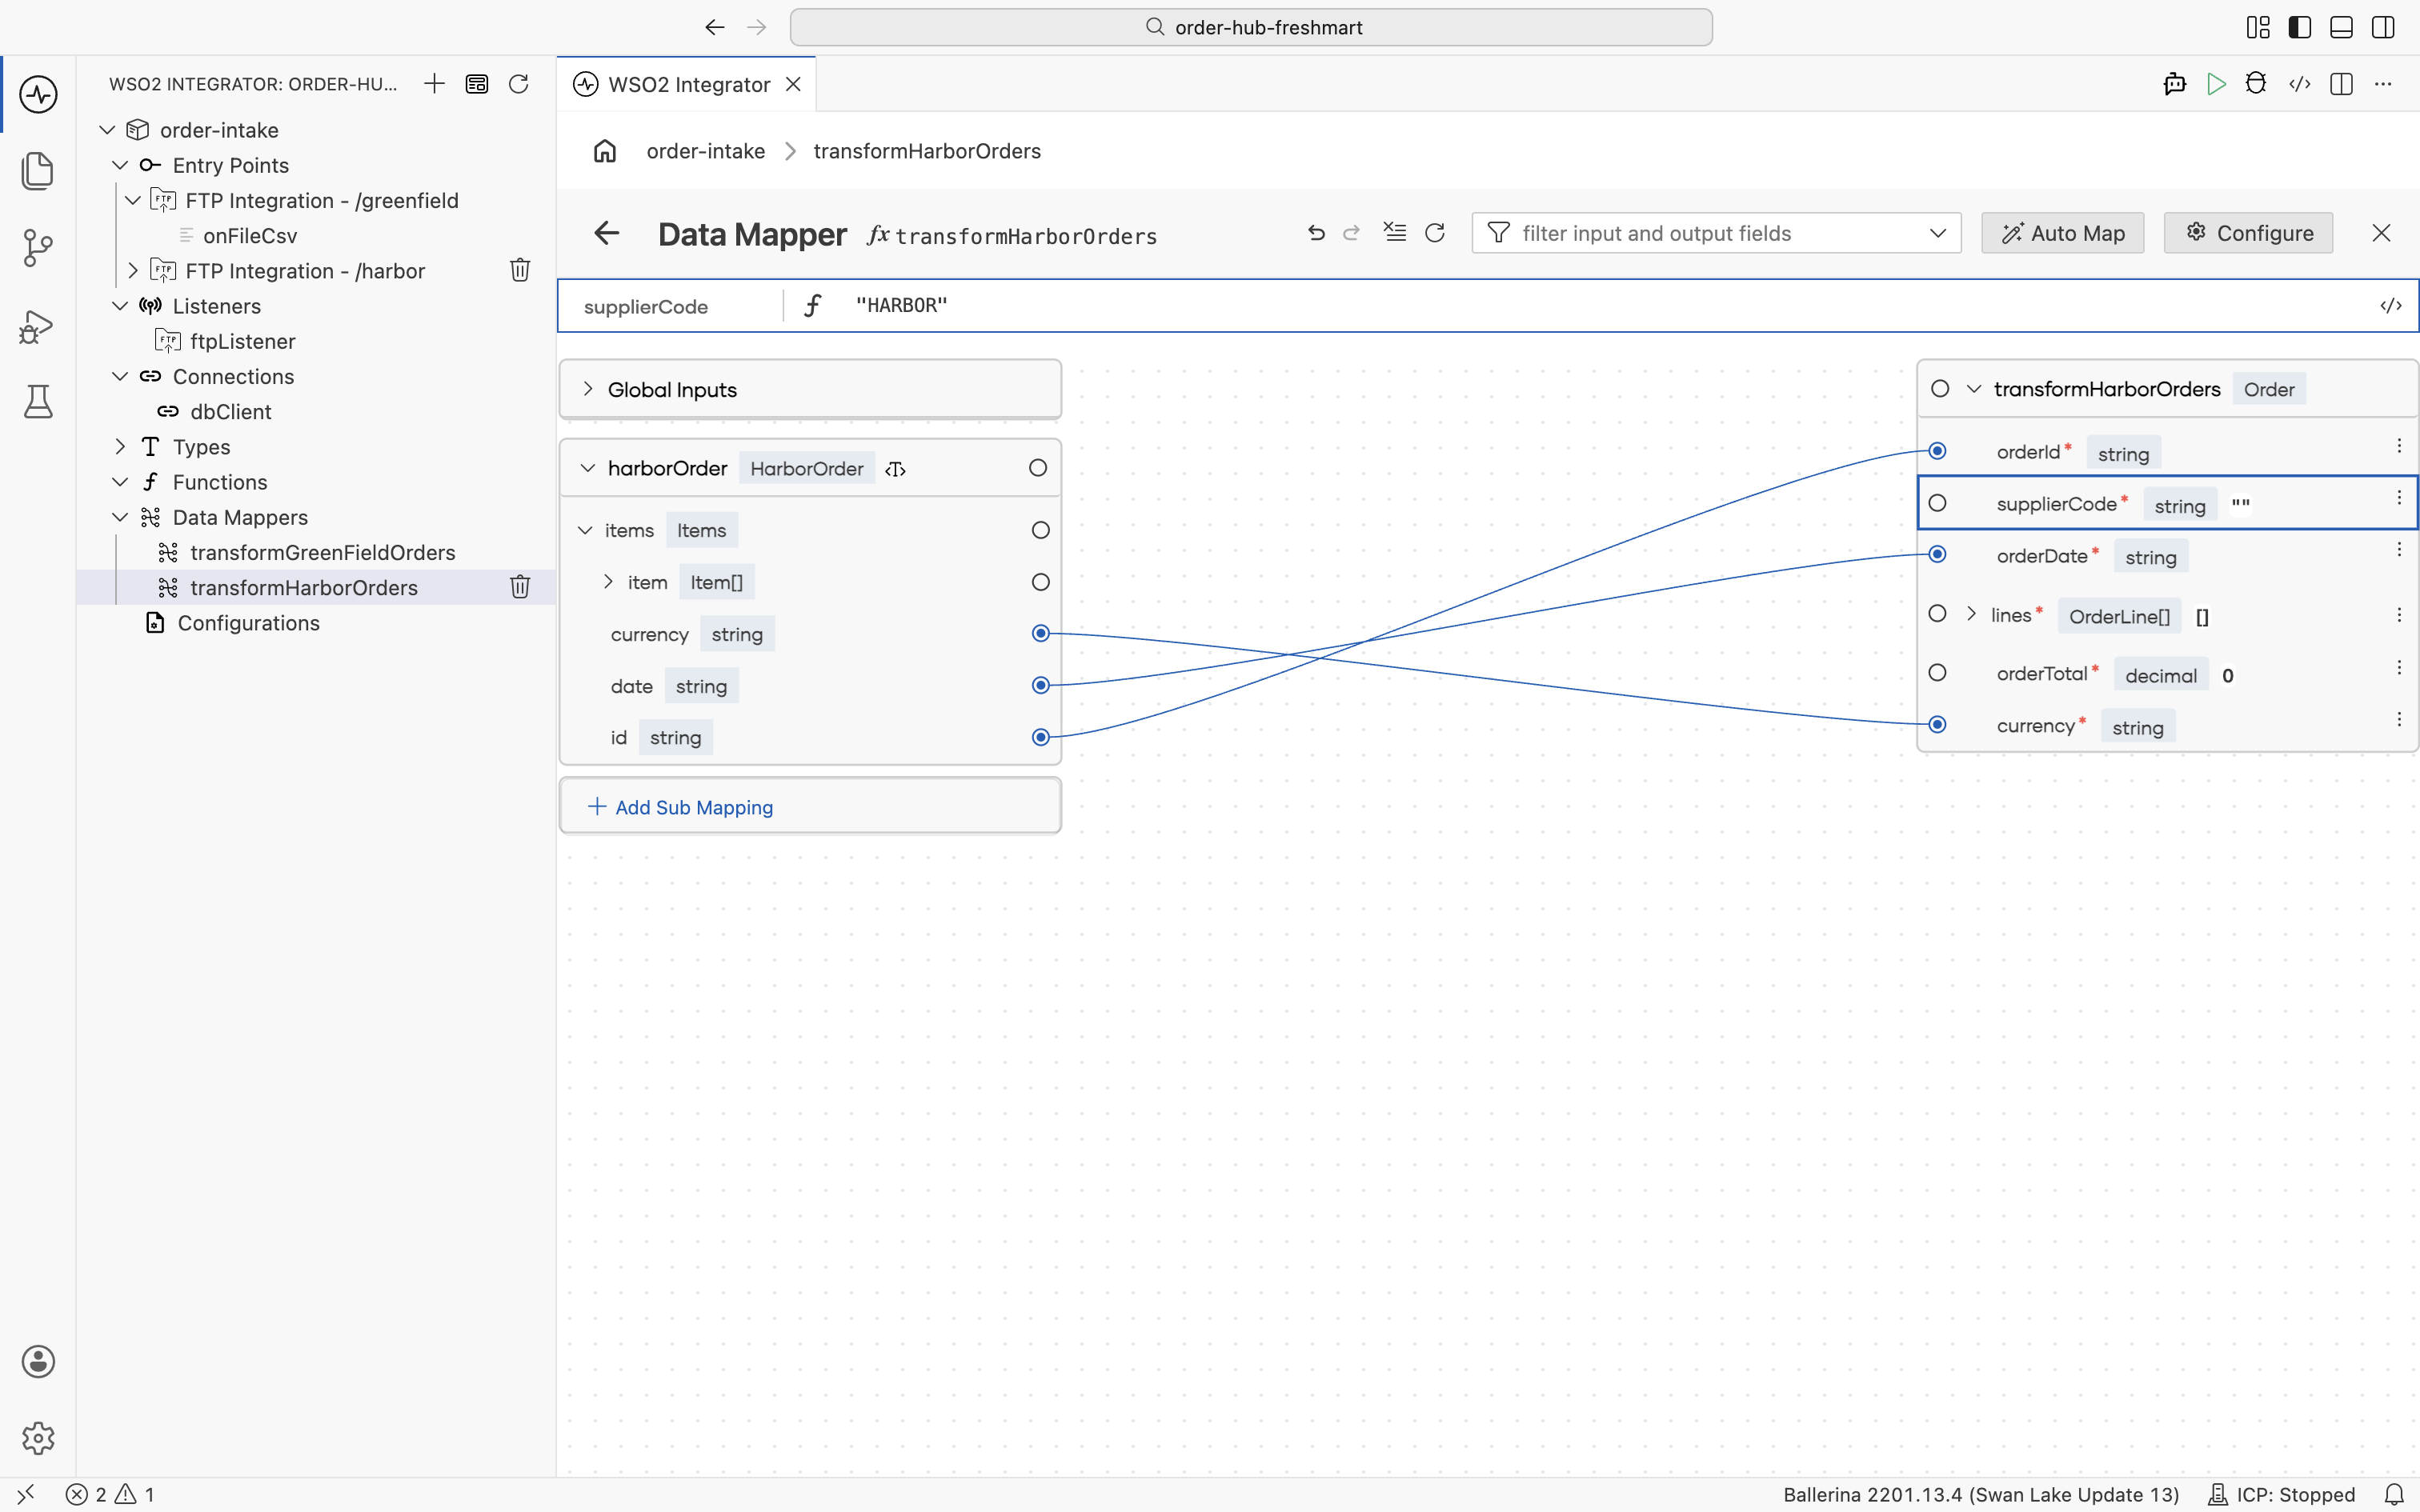Click the Data Mapper back arrow
This screenshot has height=1512, width=2420.
[x=606, y=233]
